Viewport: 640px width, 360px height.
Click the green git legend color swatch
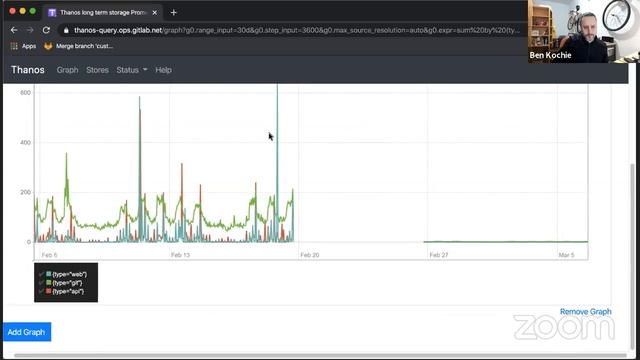(x=49, y=282)
